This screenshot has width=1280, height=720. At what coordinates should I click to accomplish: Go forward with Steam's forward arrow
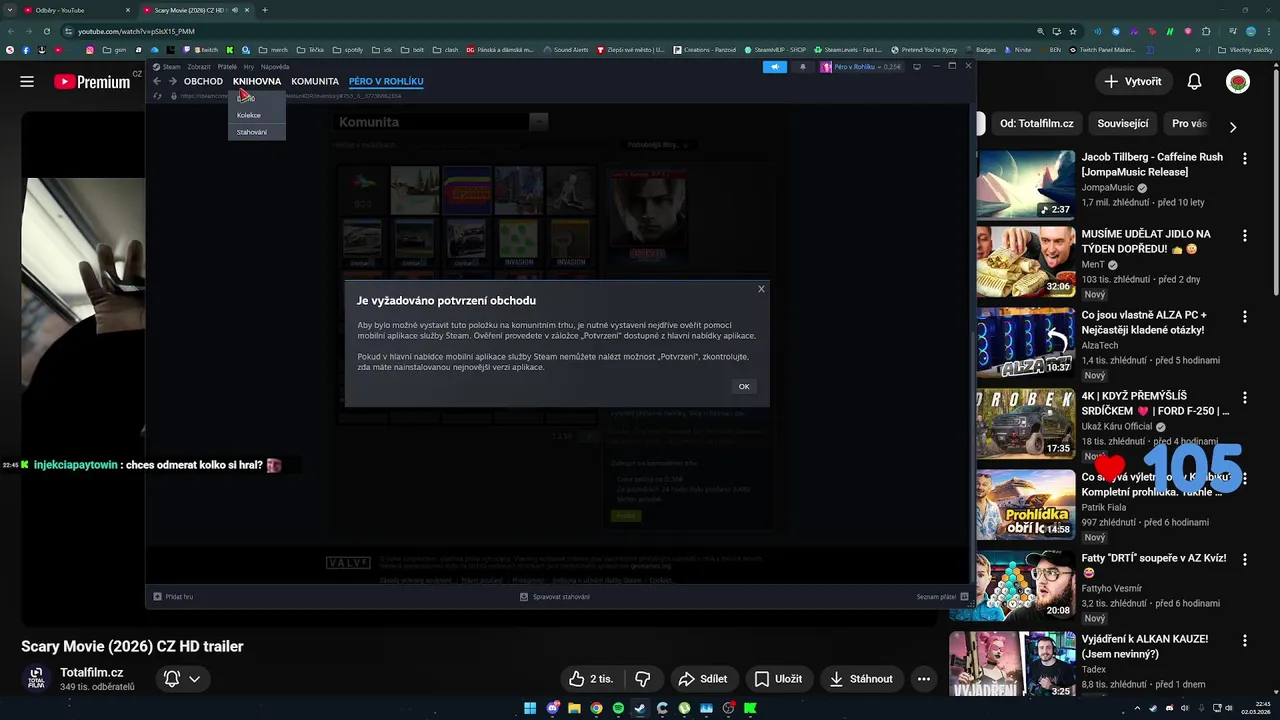[172, 81]
